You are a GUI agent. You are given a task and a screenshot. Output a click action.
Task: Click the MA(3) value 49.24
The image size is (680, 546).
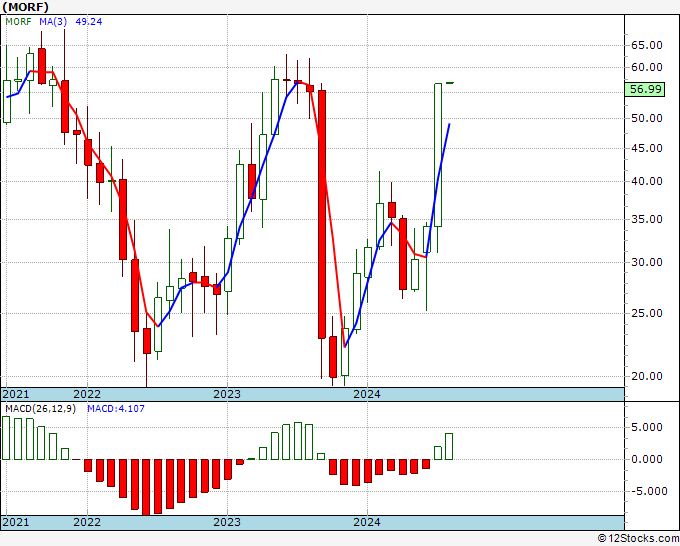click(89, 22)
